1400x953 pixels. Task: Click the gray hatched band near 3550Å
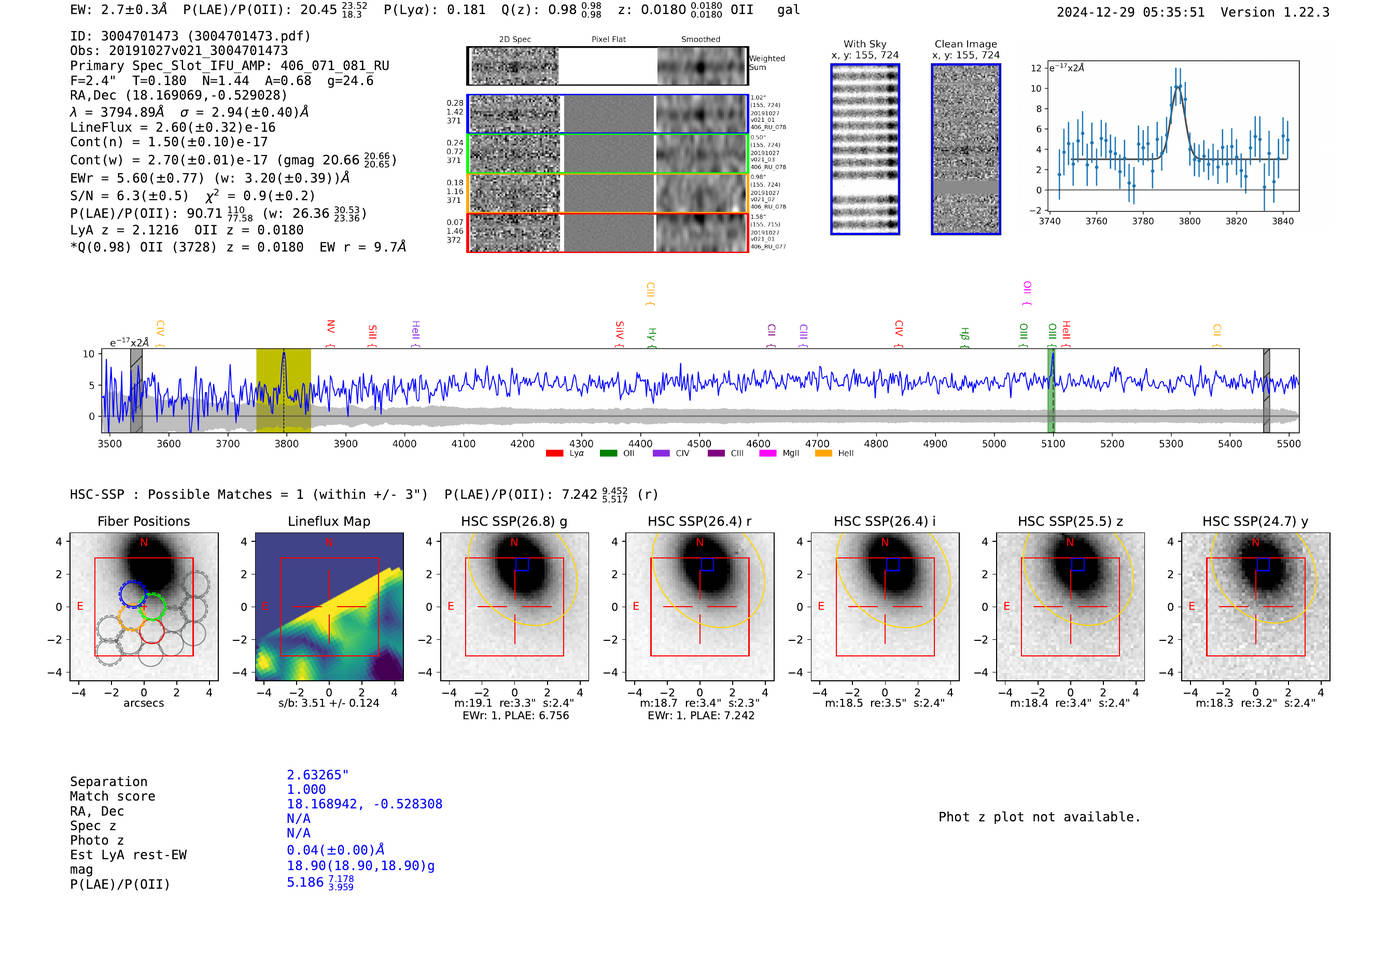[x=136, y=390]
